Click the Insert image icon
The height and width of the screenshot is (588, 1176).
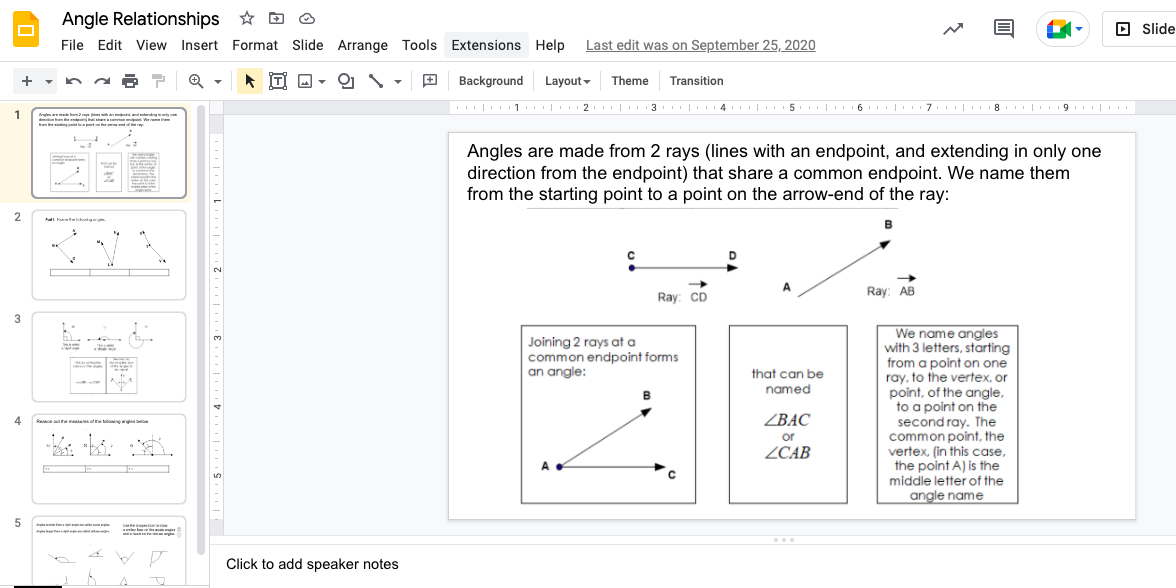305,80
